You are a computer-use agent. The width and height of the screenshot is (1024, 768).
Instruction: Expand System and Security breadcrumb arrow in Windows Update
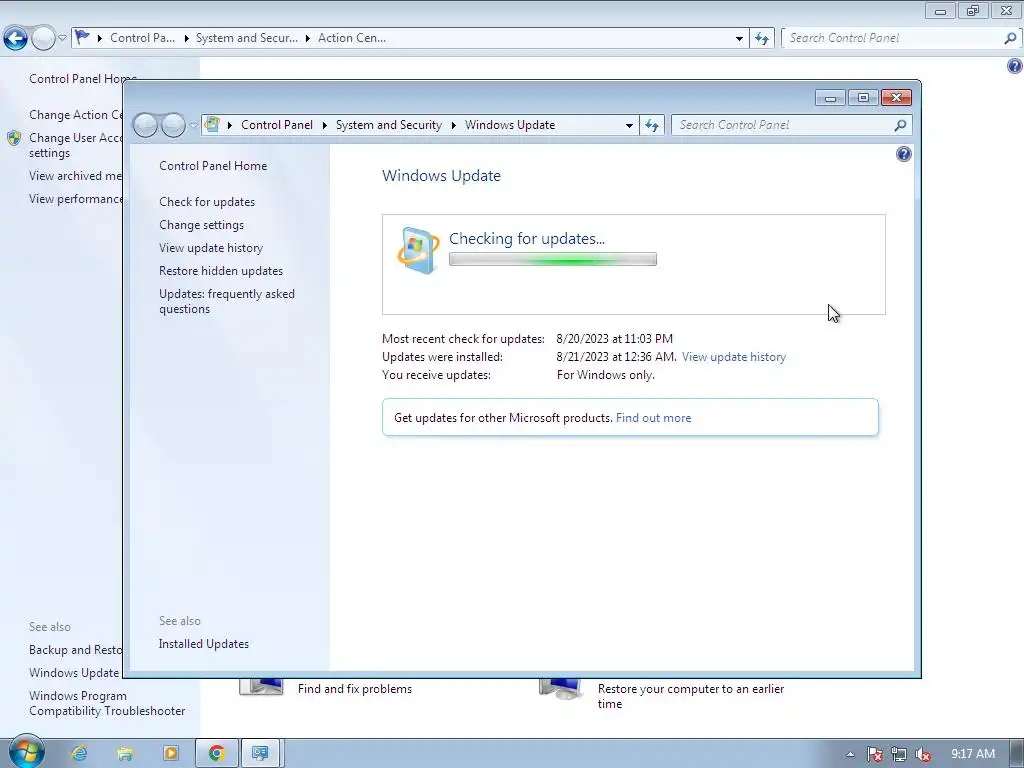(x=453, y=125)
